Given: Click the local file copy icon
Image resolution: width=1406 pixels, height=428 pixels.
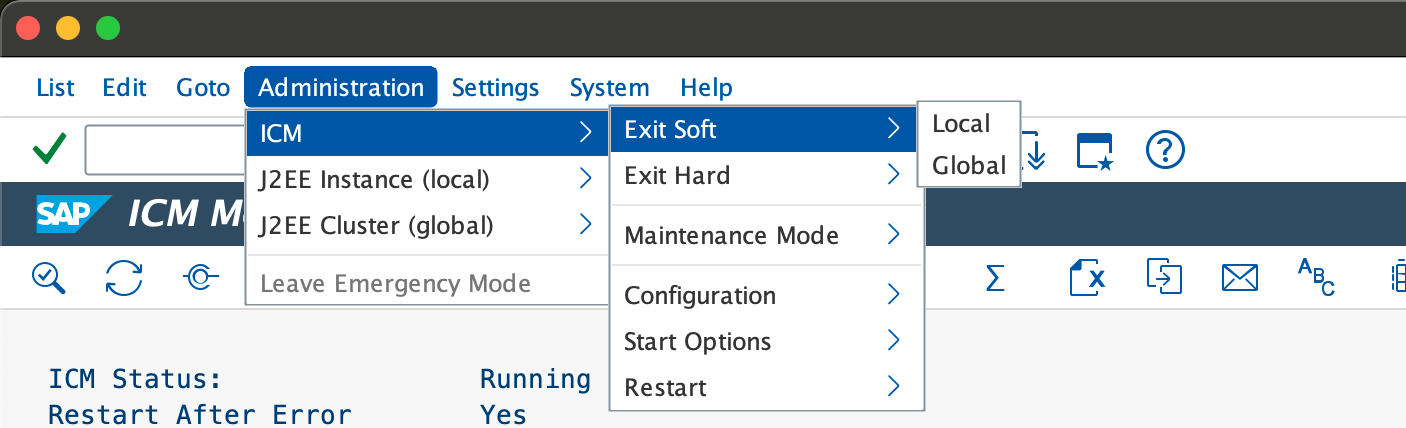Looking at the screenshot, I should tap(1163, 278).
